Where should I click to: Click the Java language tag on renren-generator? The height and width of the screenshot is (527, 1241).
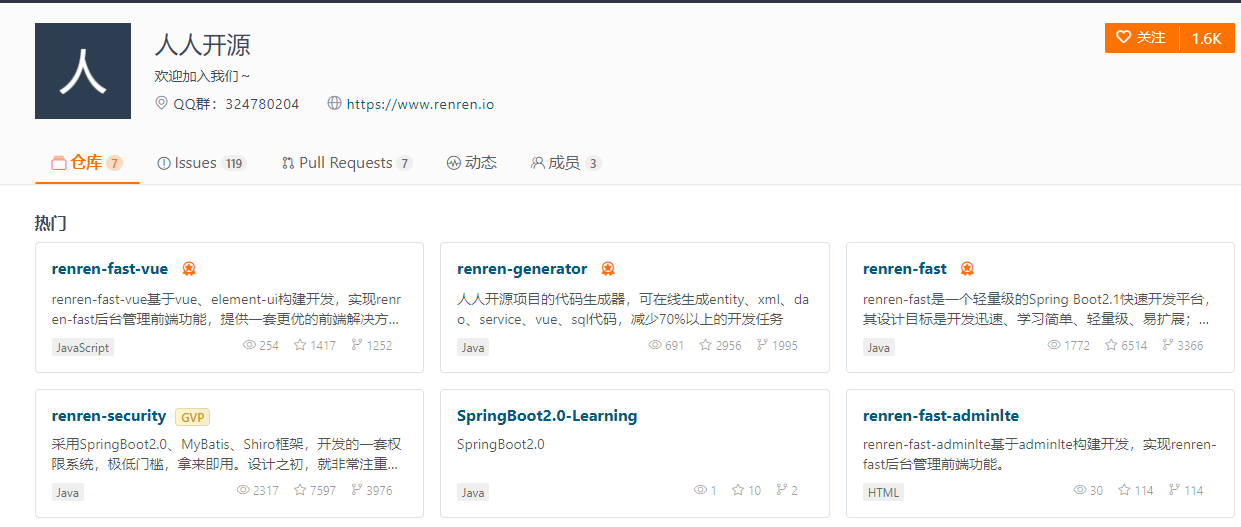click(x=473, y=347)
